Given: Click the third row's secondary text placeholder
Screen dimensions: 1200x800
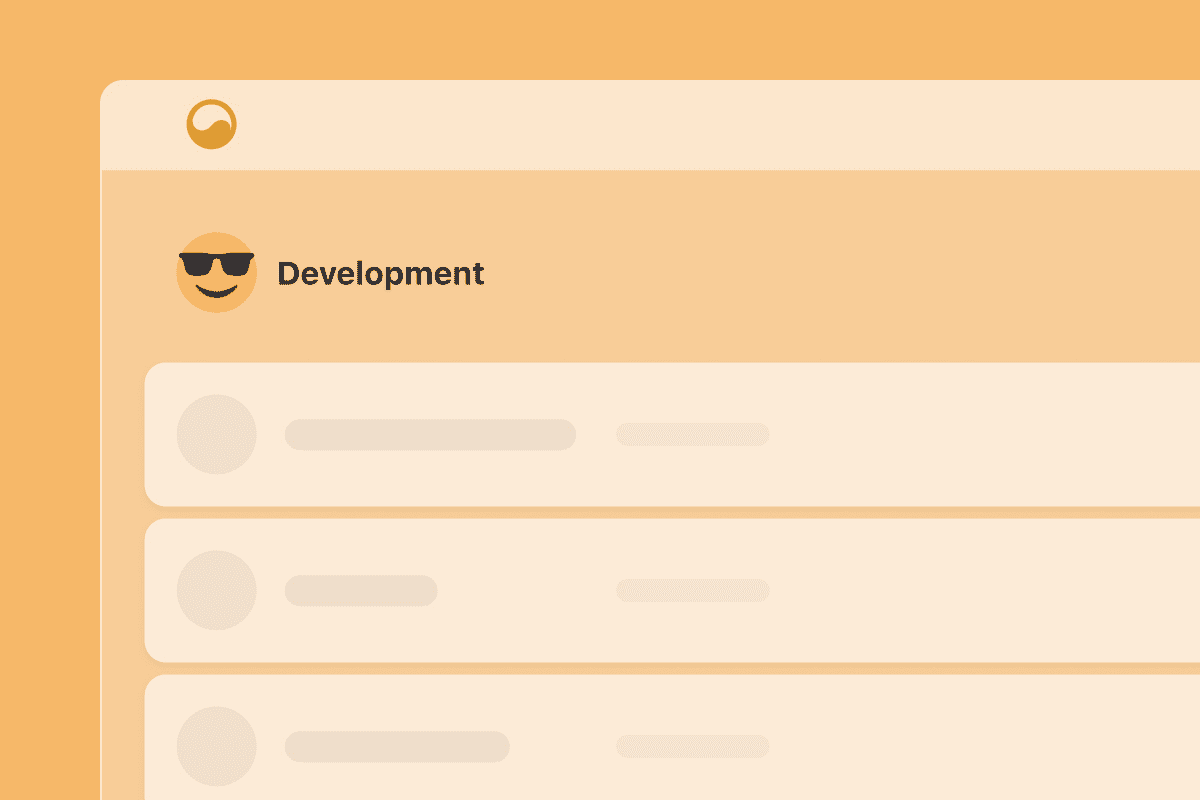Looking at the screenshot, I should coord(692,746).
